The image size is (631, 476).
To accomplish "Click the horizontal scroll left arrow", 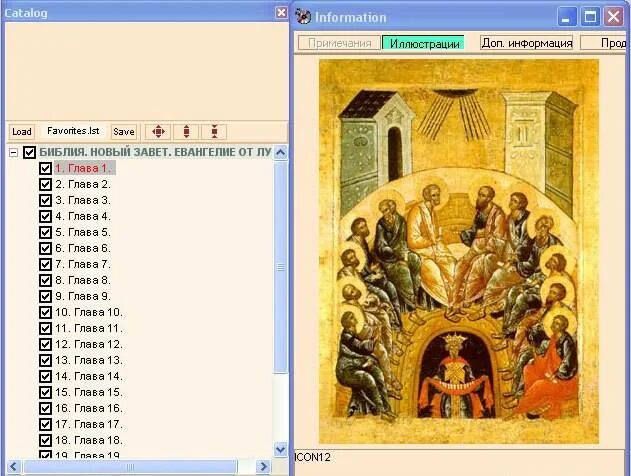I will point(13,467).
